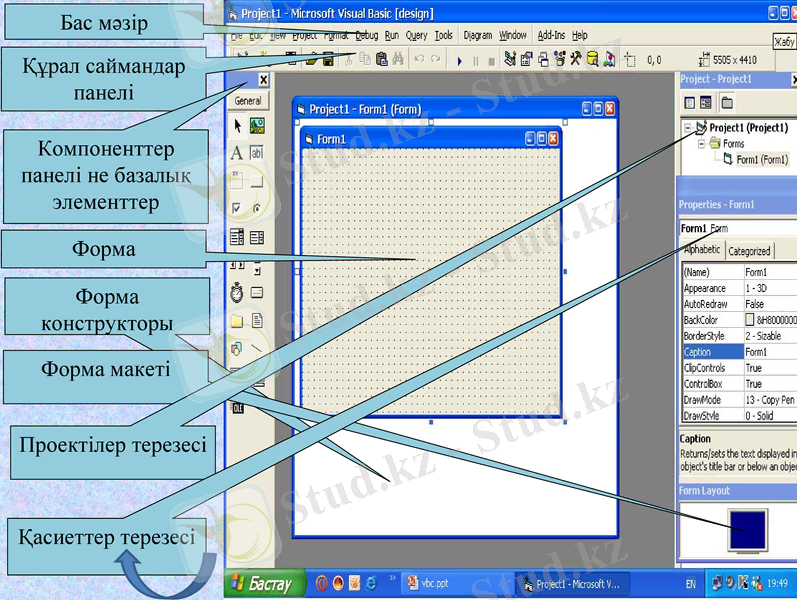Click View Code icon in Project panel
The width and height of the screenshot is (797, 600).
coord(689,103)
